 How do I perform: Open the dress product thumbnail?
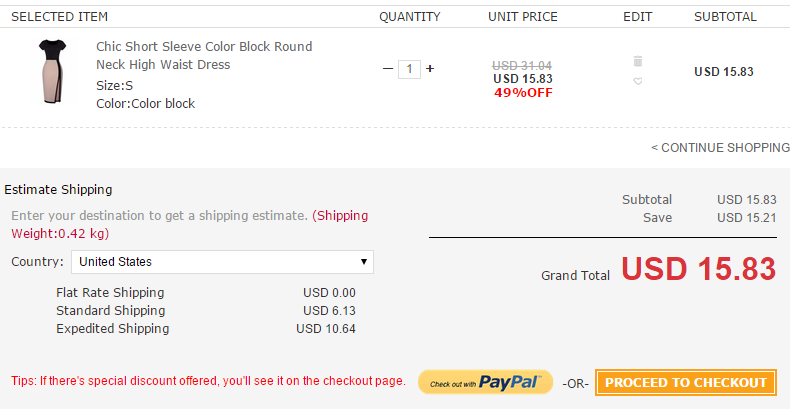[x=49, y=72]
